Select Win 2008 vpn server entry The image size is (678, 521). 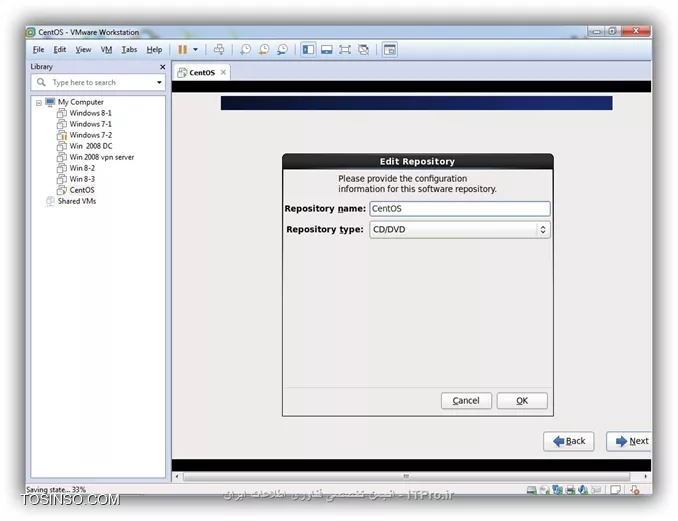click(102, 157)
